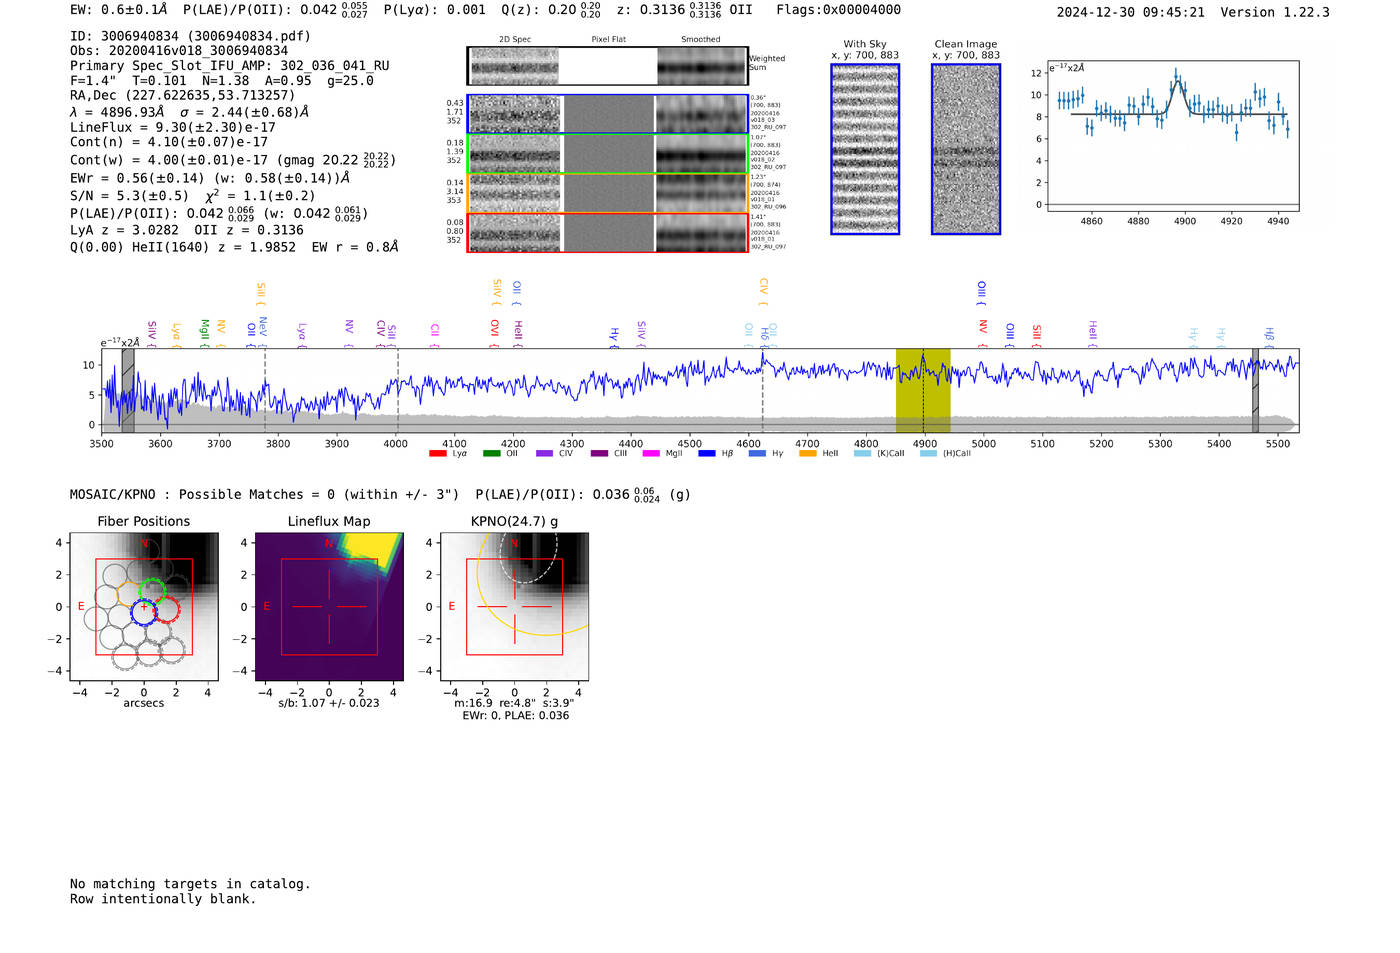Click the blue Hβ legend swatch

point(707,454)
